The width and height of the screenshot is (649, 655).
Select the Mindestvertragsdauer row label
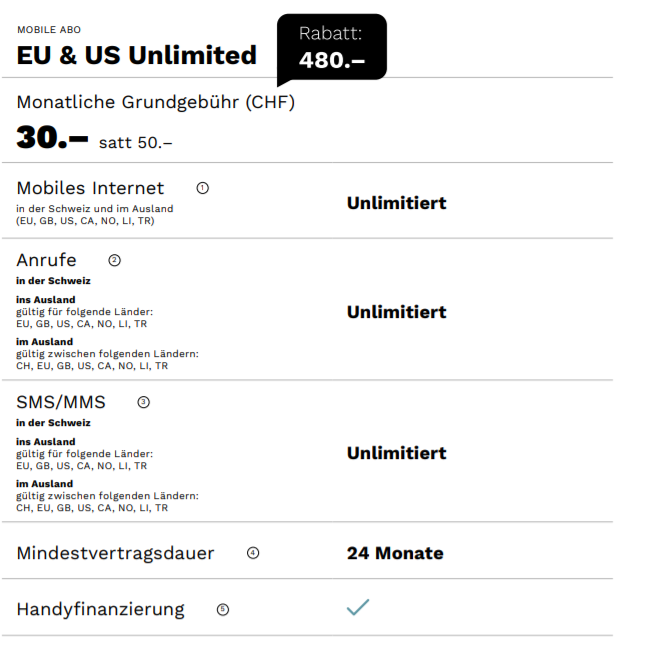tap(115, 553)
